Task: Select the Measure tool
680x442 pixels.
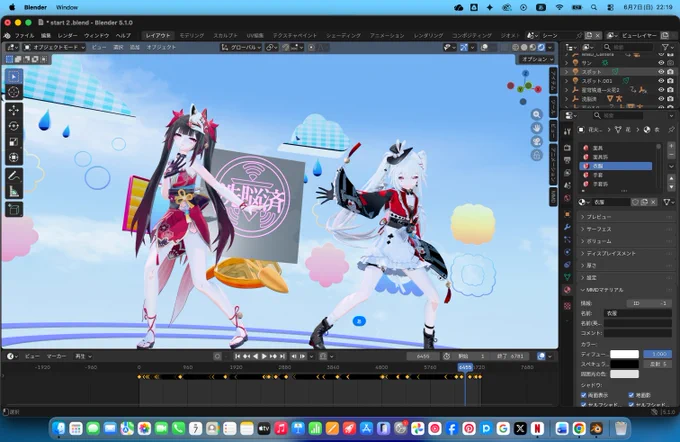Action: [14, 191]
